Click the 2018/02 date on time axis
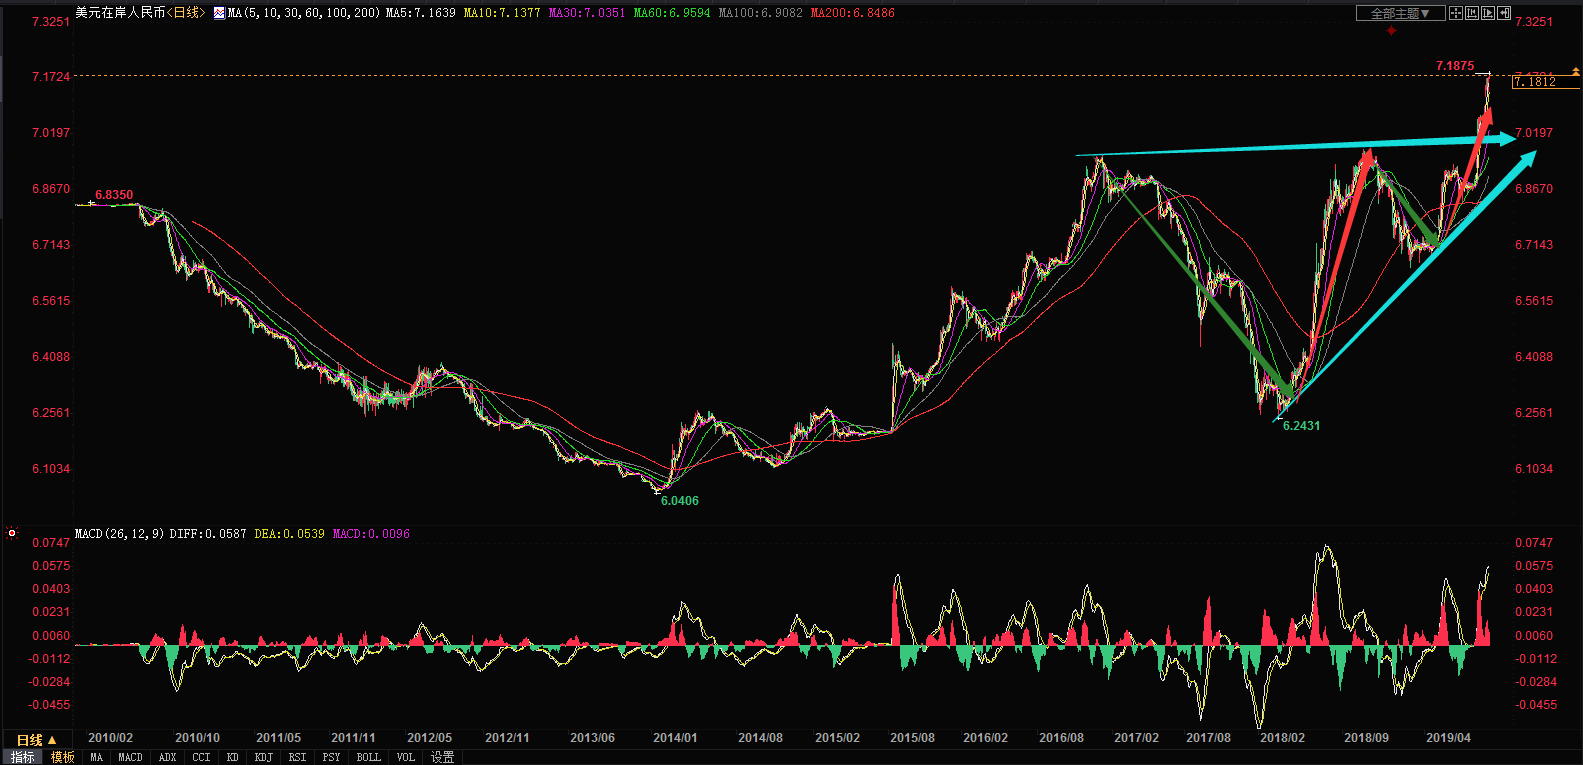Viewport: 1583px width, 765px height. [1282, 738]
